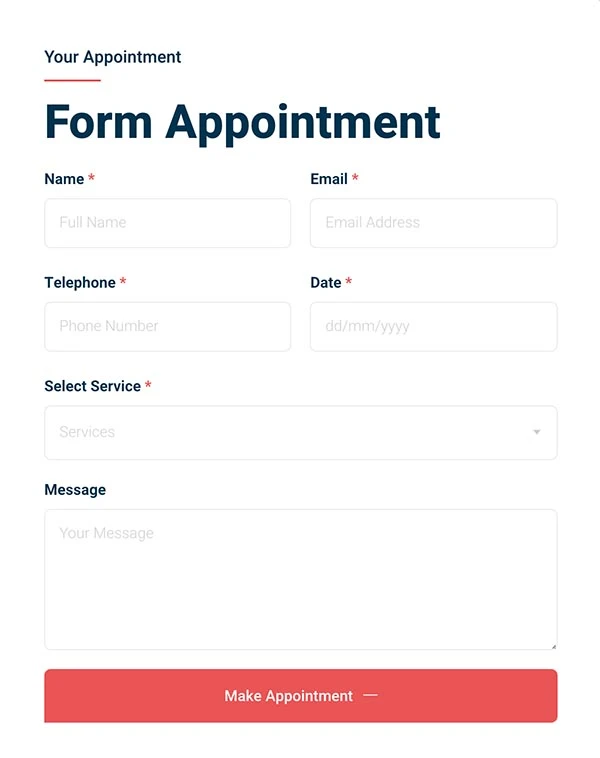600x758 pixels.
Task: Click the Form Appointment heading
Action: (x=242, y=122)
